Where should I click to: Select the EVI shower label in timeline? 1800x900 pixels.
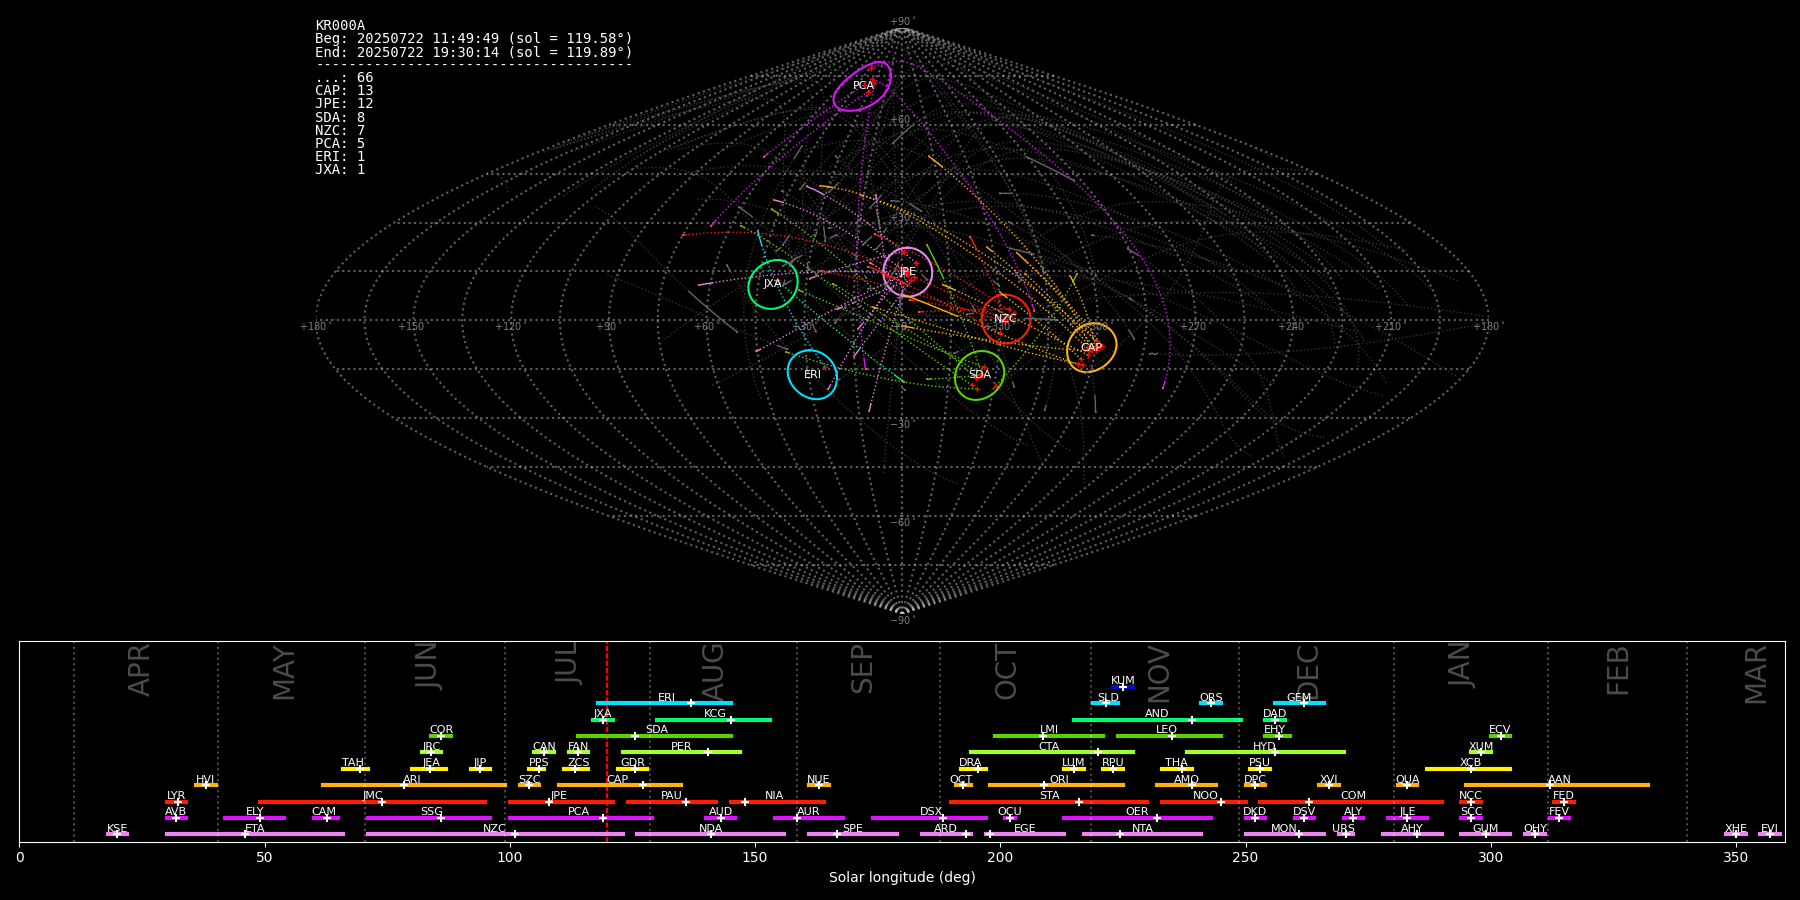[1770, 829]
